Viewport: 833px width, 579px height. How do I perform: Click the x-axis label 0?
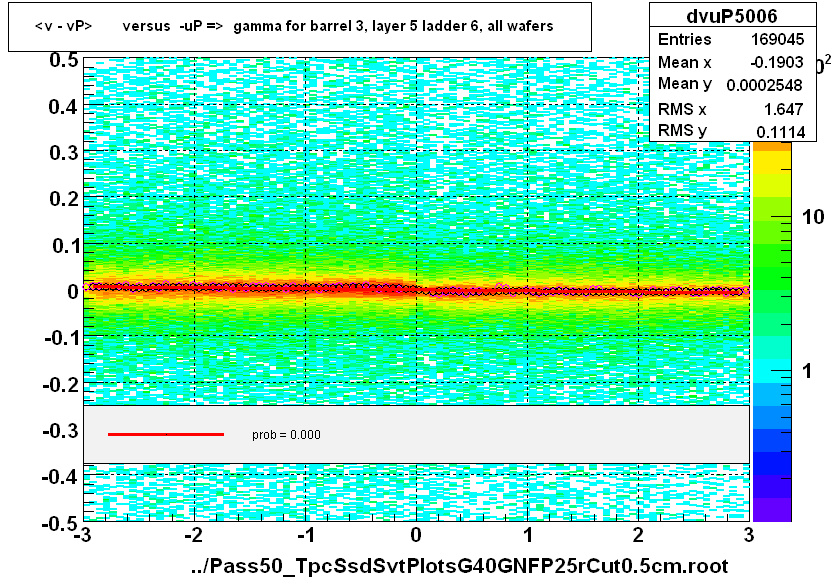416,535
